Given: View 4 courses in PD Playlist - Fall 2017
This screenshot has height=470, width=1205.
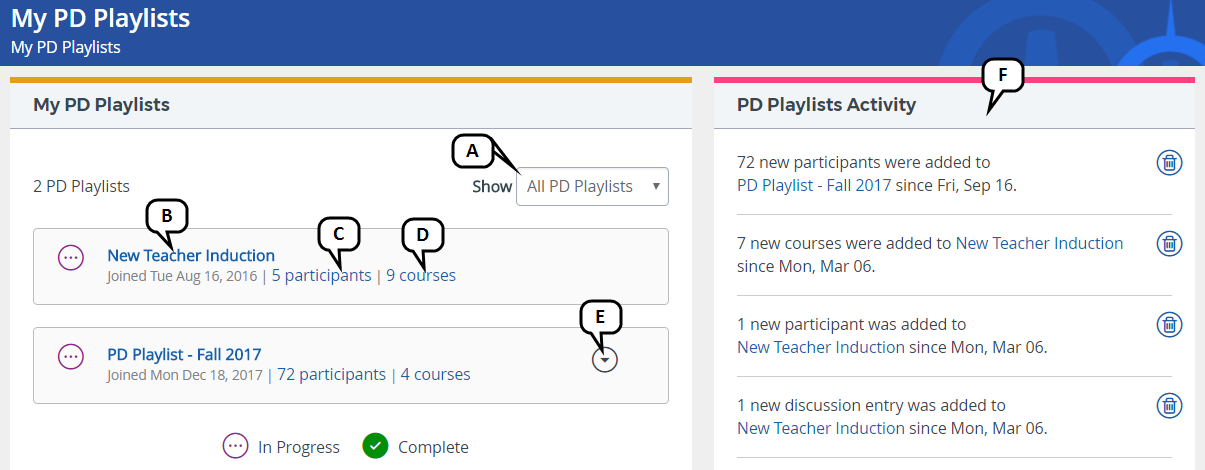Looking at the screenshot, I should click(435, 375).
